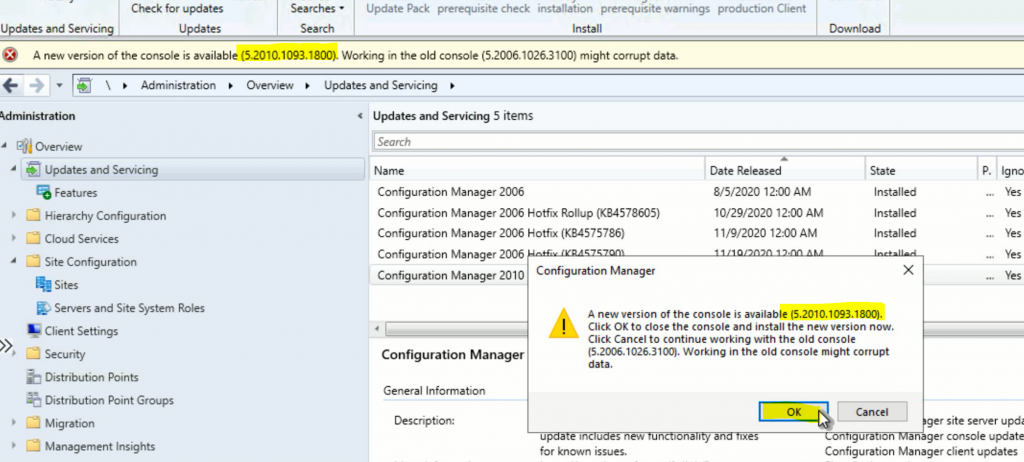Screen dimensions: 1024x462
Task: Expand the Migration node
Action: (x=14, y=423)
